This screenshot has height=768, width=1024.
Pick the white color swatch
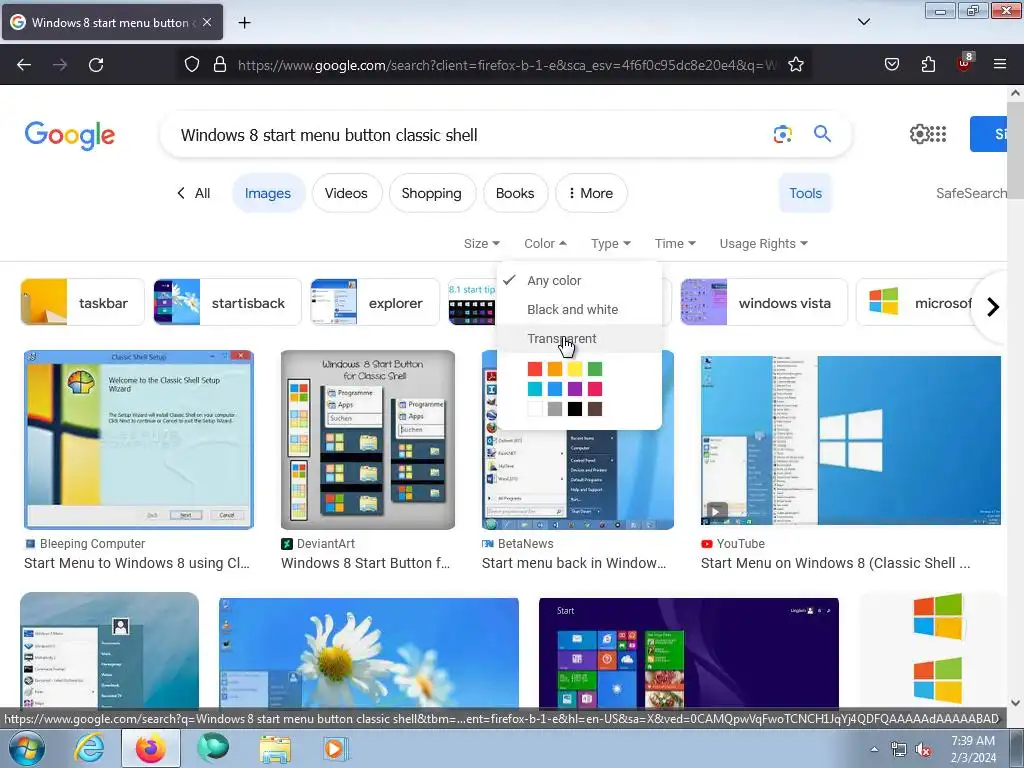tap(535, 409)
